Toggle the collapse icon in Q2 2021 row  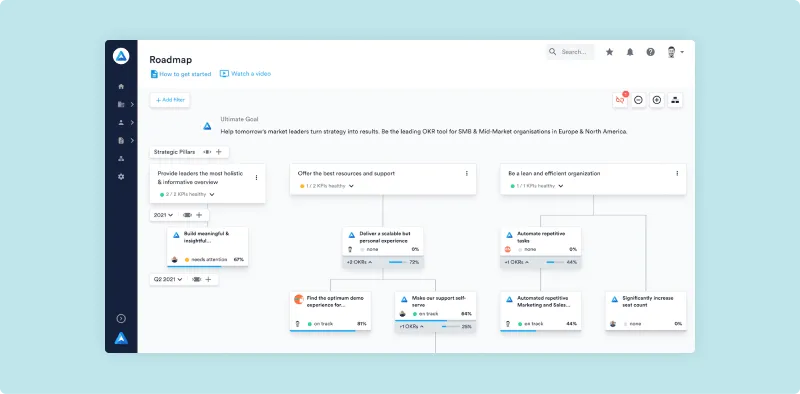click(x=196, y=280)
